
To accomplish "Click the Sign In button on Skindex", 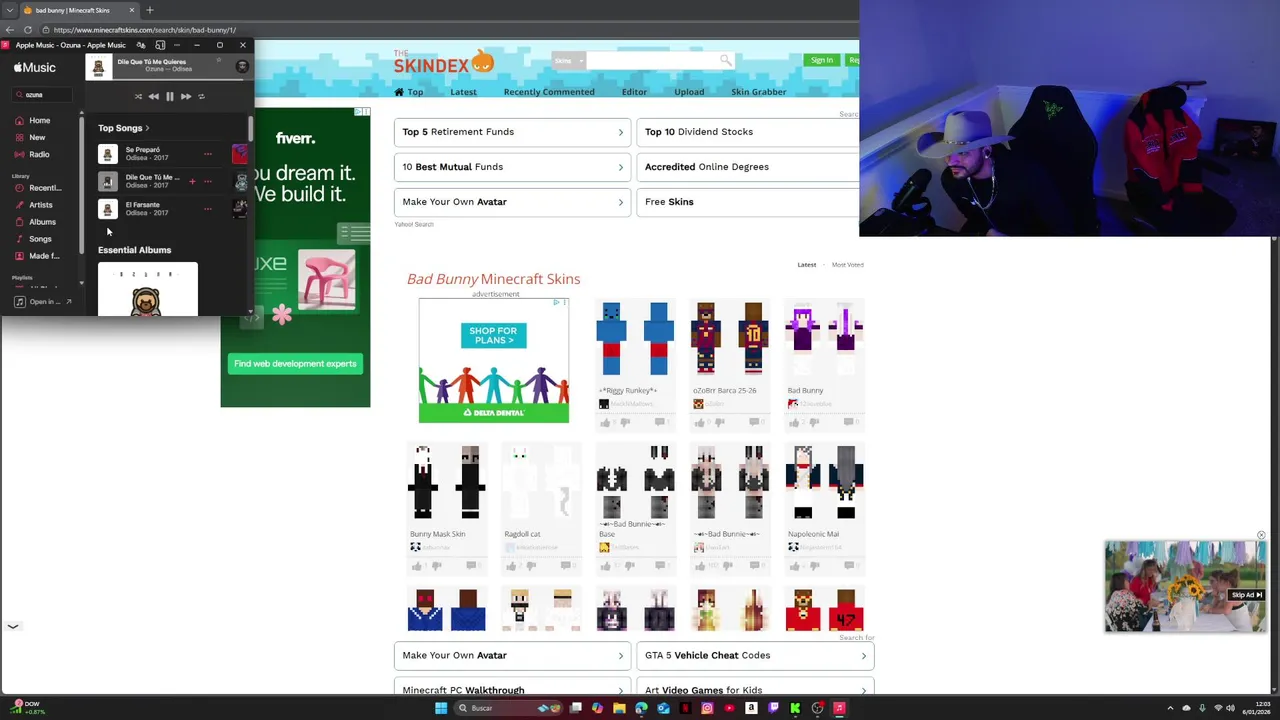I will point(822,60).
